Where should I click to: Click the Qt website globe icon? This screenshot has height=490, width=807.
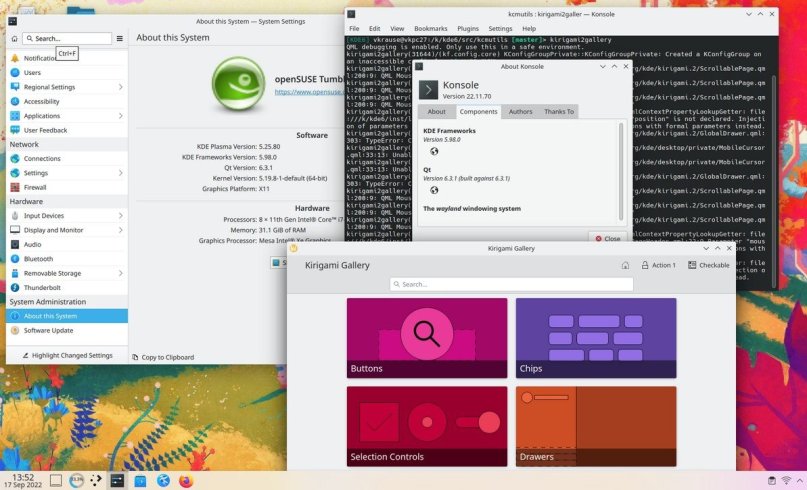[434, 190]
